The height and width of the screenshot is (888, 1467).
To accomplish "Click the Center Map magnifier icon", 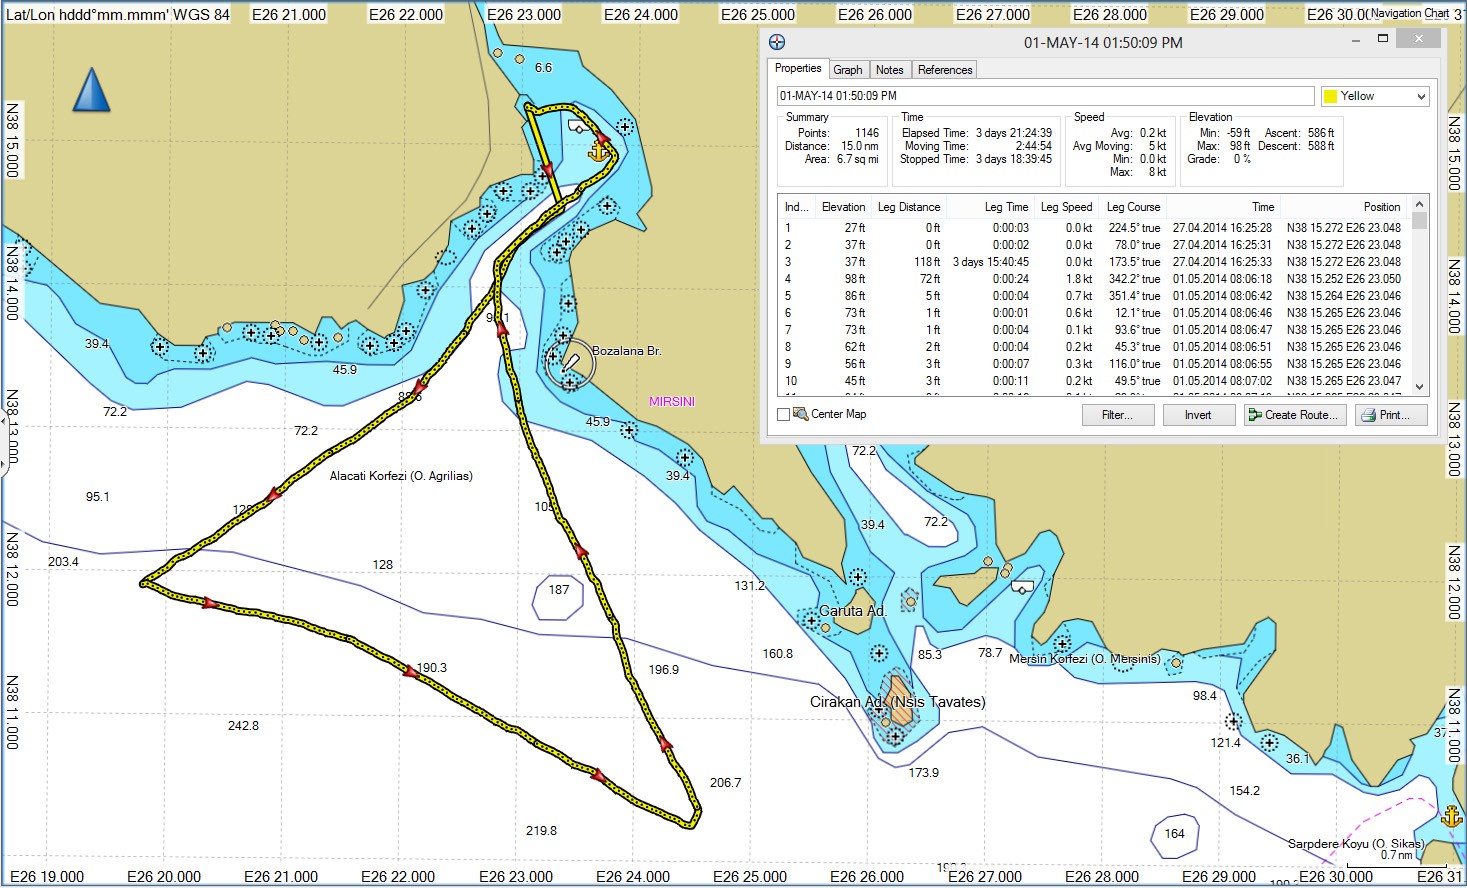I will (801, 413).
